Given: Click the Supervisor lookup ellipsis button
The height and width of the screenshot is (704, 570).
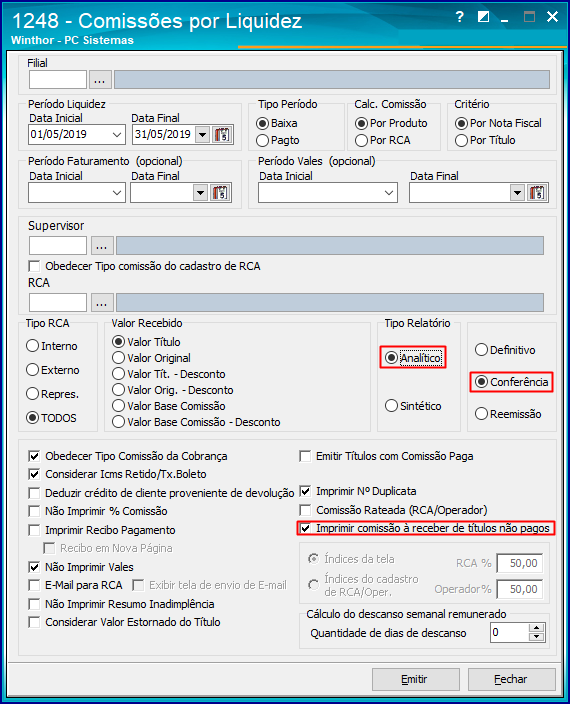Looking at the screenshot, I should (102, 246).
